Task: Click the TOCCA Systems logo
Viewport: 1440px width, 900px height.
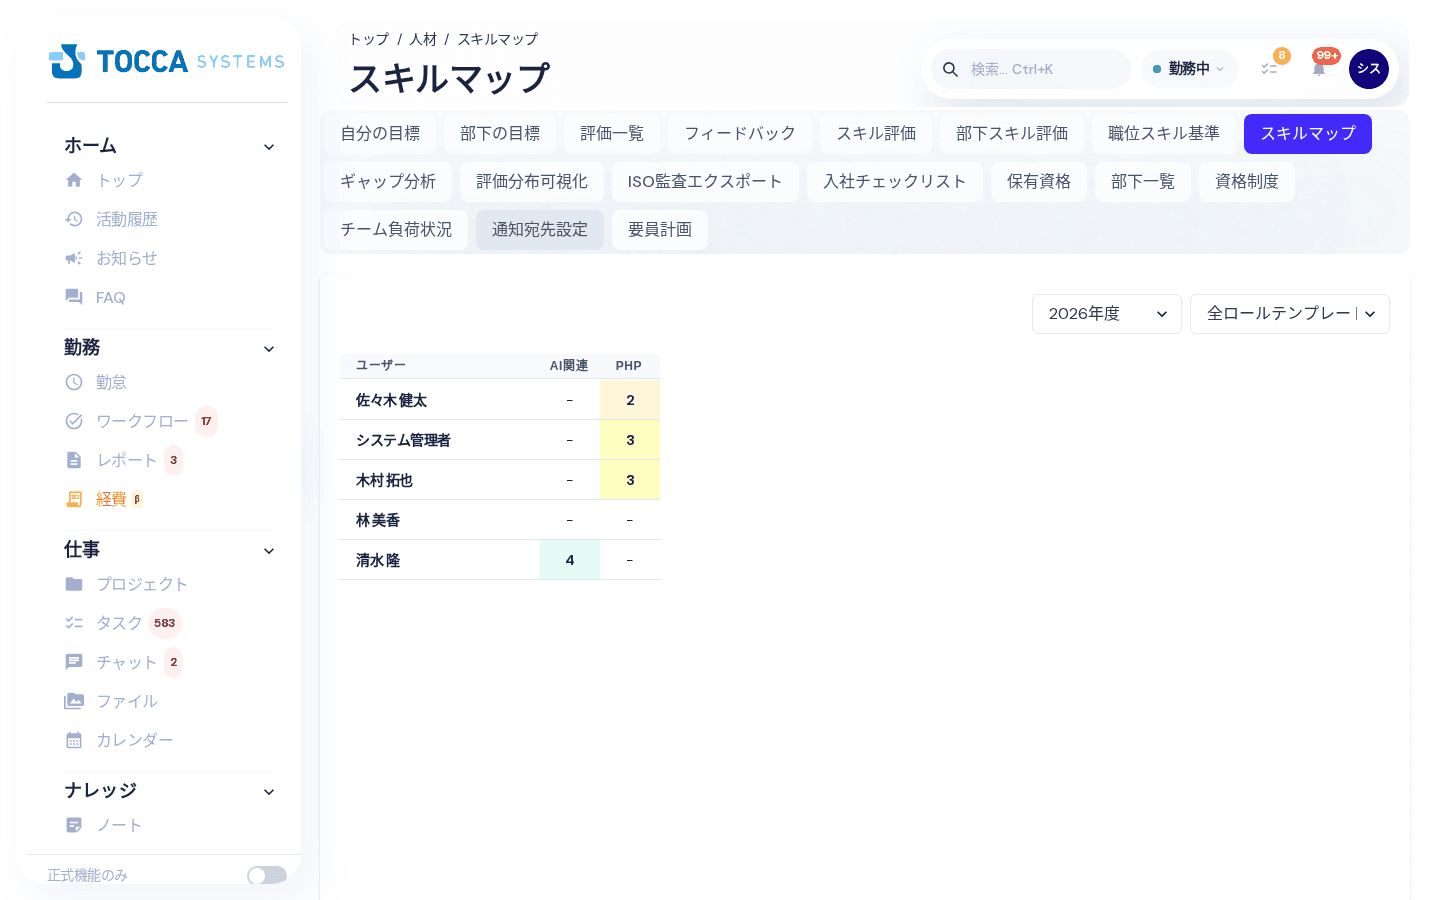Action: [167, 61]
